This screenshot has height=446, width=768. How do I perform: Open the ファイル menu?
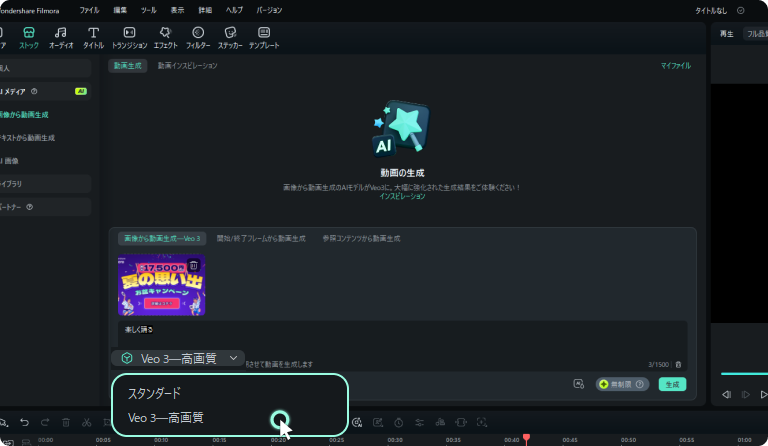coord(89,10)
